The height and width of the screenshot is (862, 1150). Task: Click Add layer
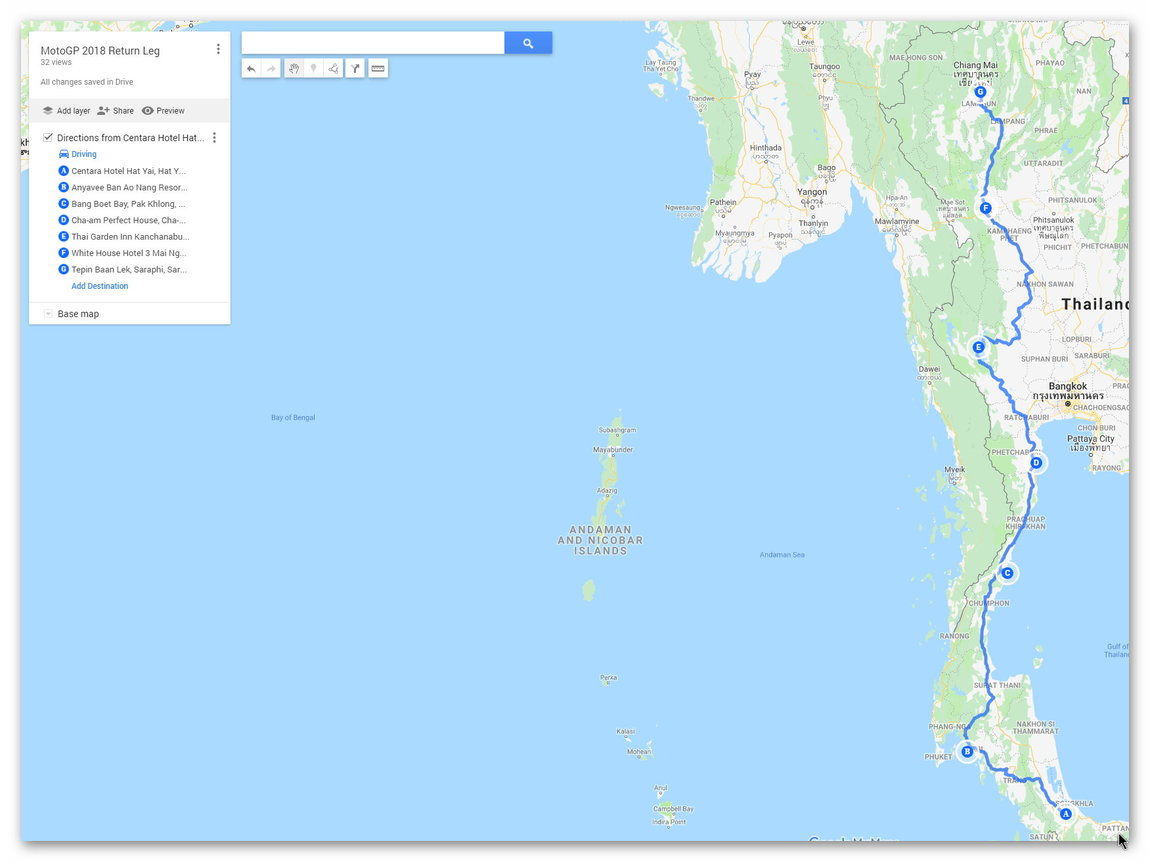[66, 111]
